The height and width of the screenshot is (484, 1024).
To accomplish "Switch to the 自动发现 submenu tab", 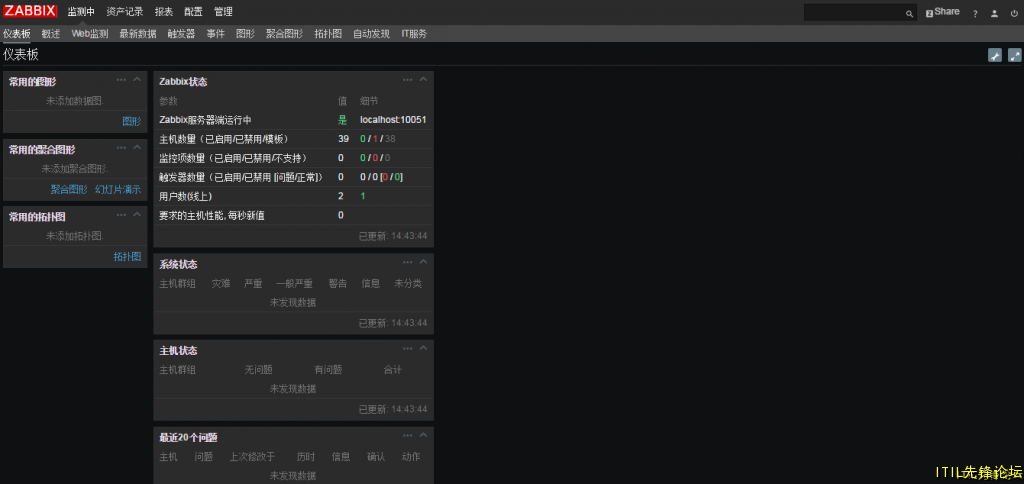I will pyautogui.click(x=372, y=34).
